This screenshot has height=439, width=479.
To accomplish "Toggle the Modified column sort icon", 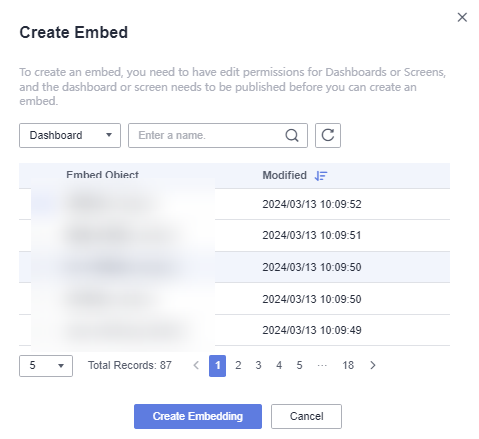I will [321, 175].
